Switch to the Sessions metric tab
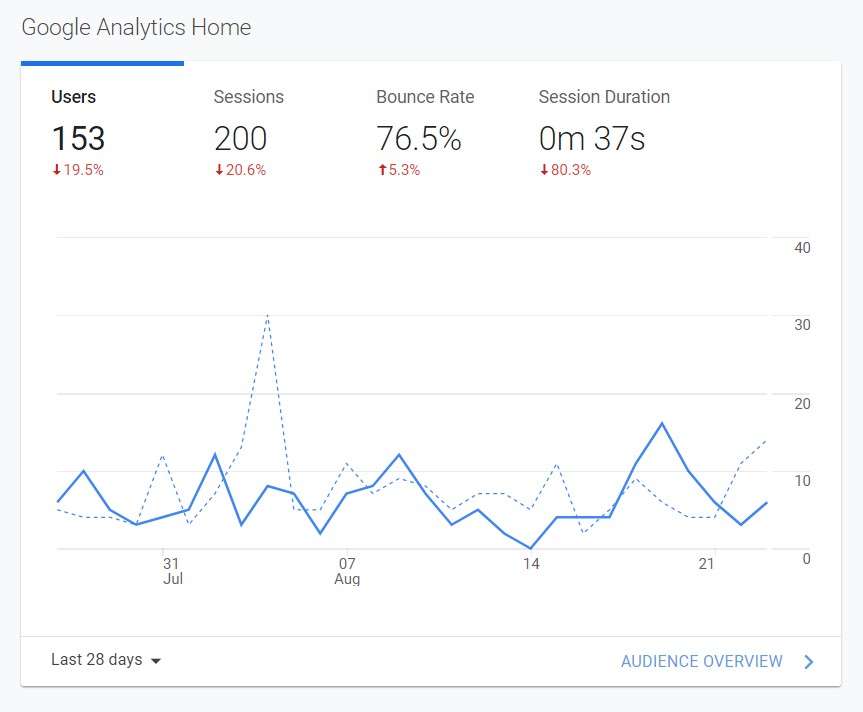The width and height of the screenshot is (863, 712). 265,129
